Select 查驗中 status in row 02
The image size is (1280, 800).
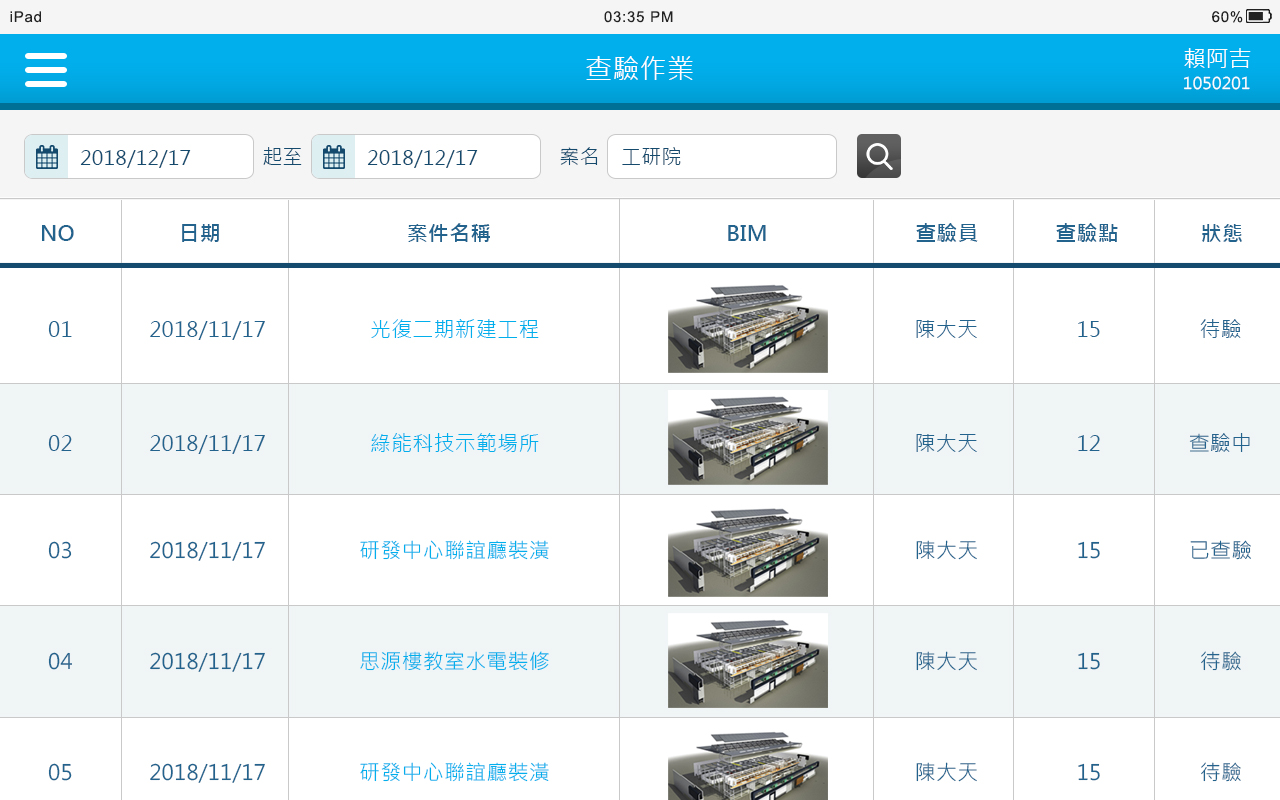1220,442
